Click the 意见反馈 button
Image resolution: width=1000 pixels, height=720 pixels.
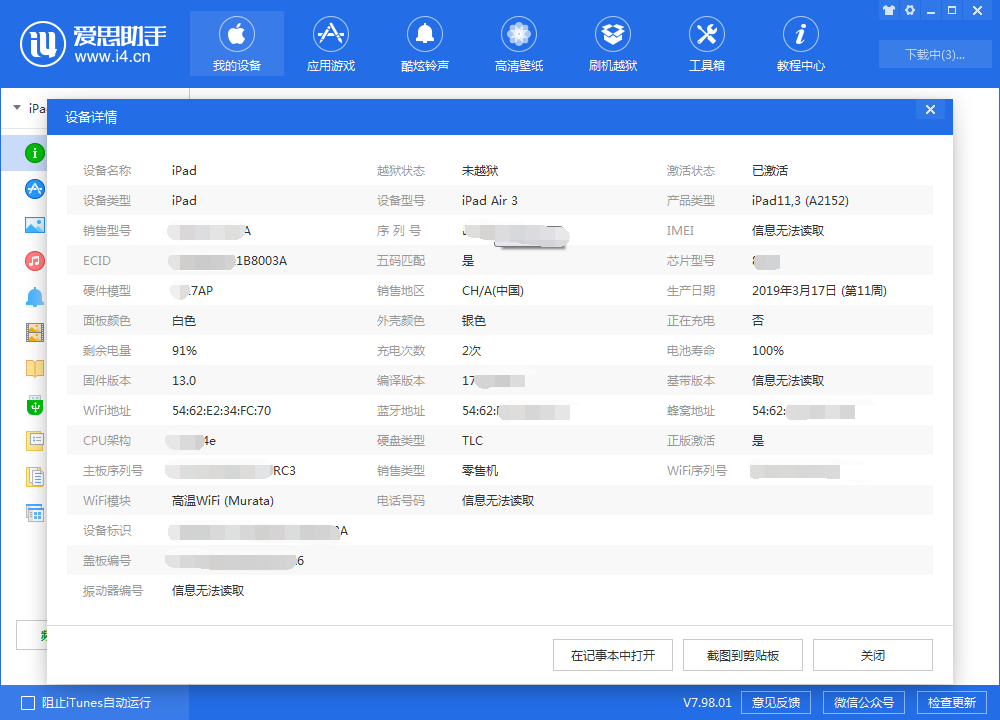click(776, 703)
